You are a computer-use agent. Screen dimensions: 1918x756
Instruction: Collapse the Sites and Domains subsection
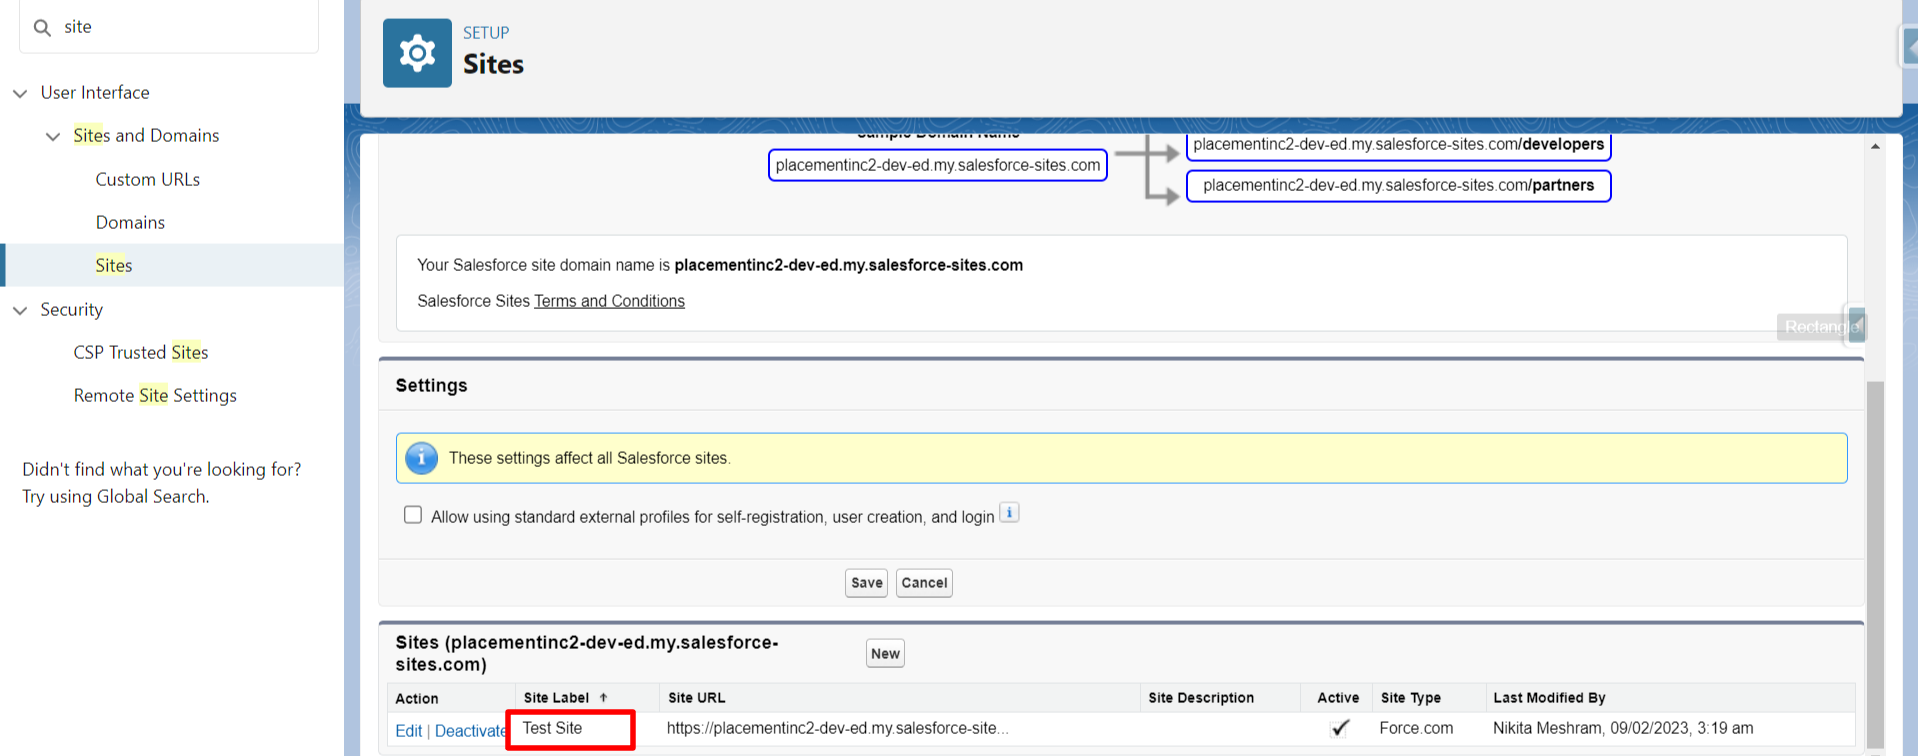tap(53, 136)
